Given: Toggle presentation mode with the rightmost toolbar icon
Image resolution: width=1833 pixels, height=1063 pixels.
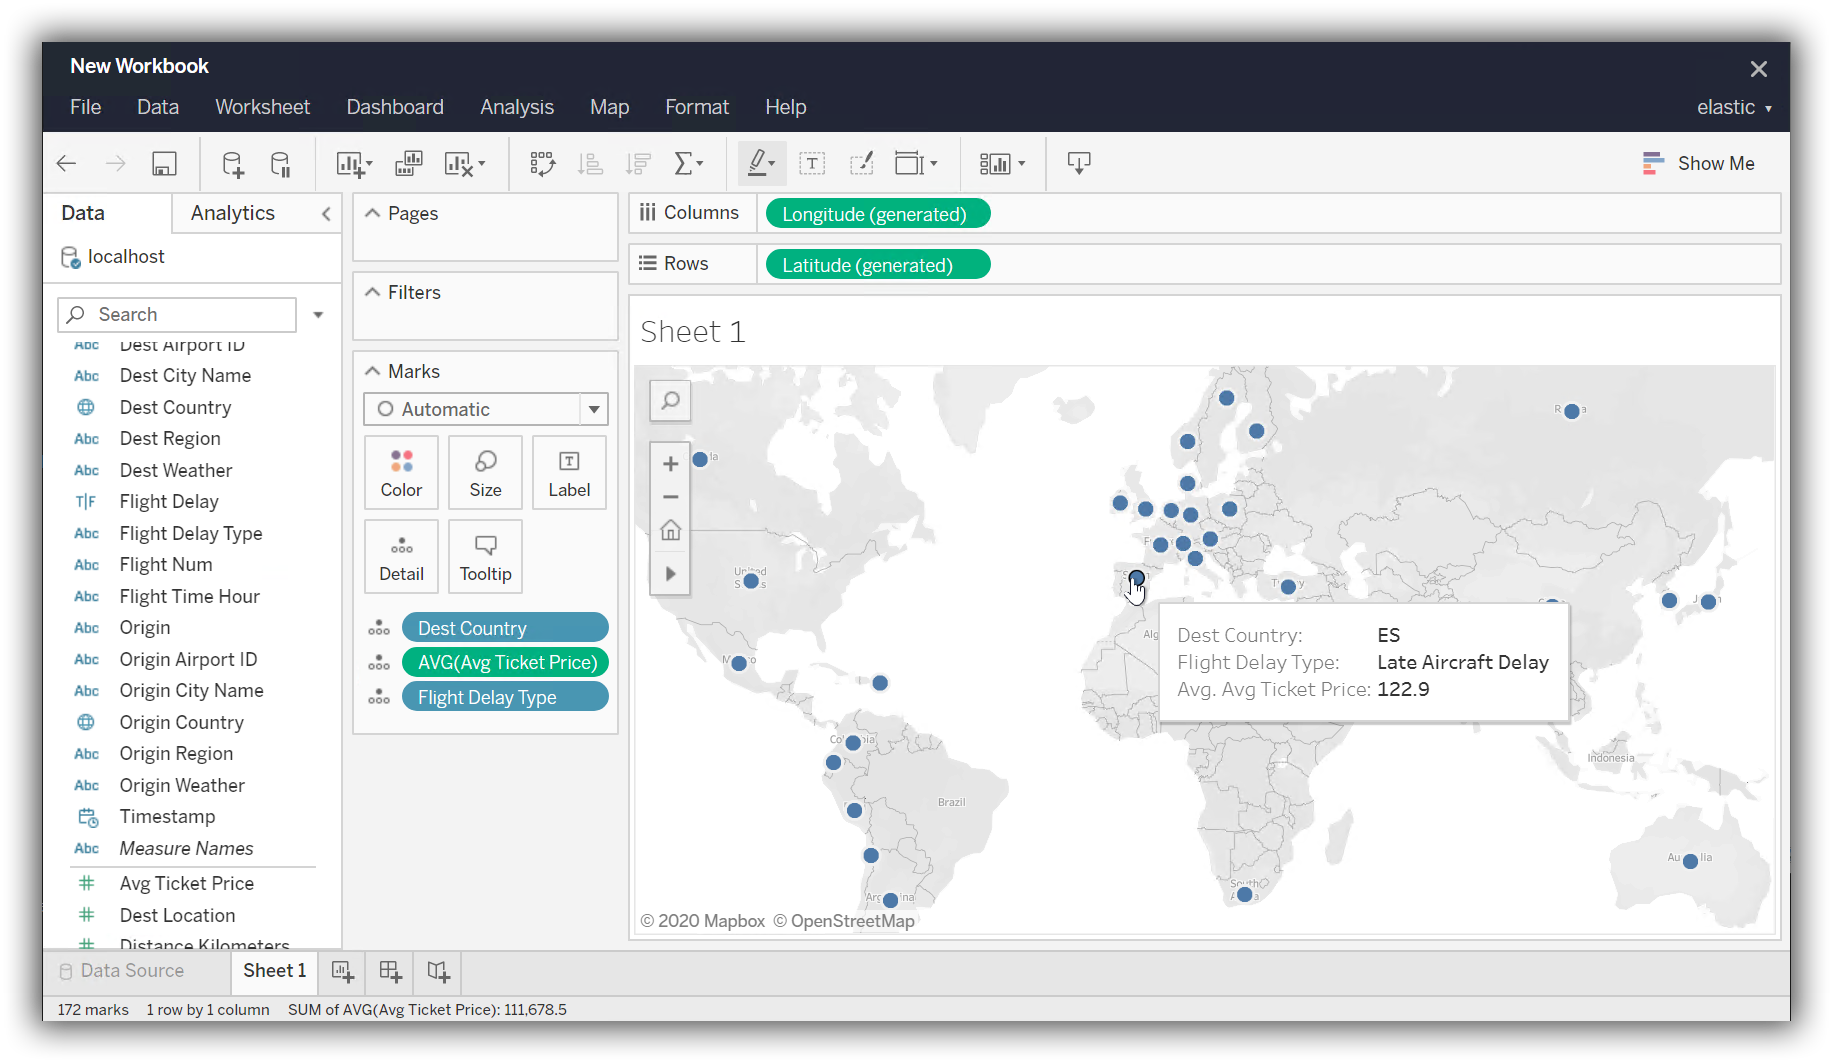Looking at the screenshot, I should coord(1079,163).
